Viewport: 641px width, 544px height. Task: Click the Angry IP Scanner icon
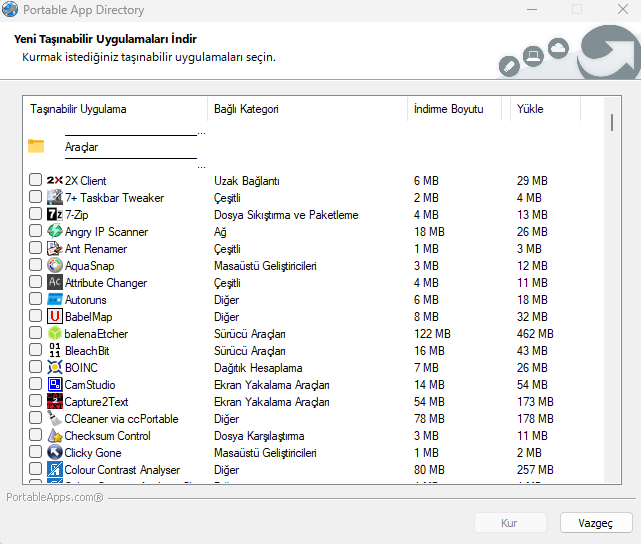coord(54,231)
